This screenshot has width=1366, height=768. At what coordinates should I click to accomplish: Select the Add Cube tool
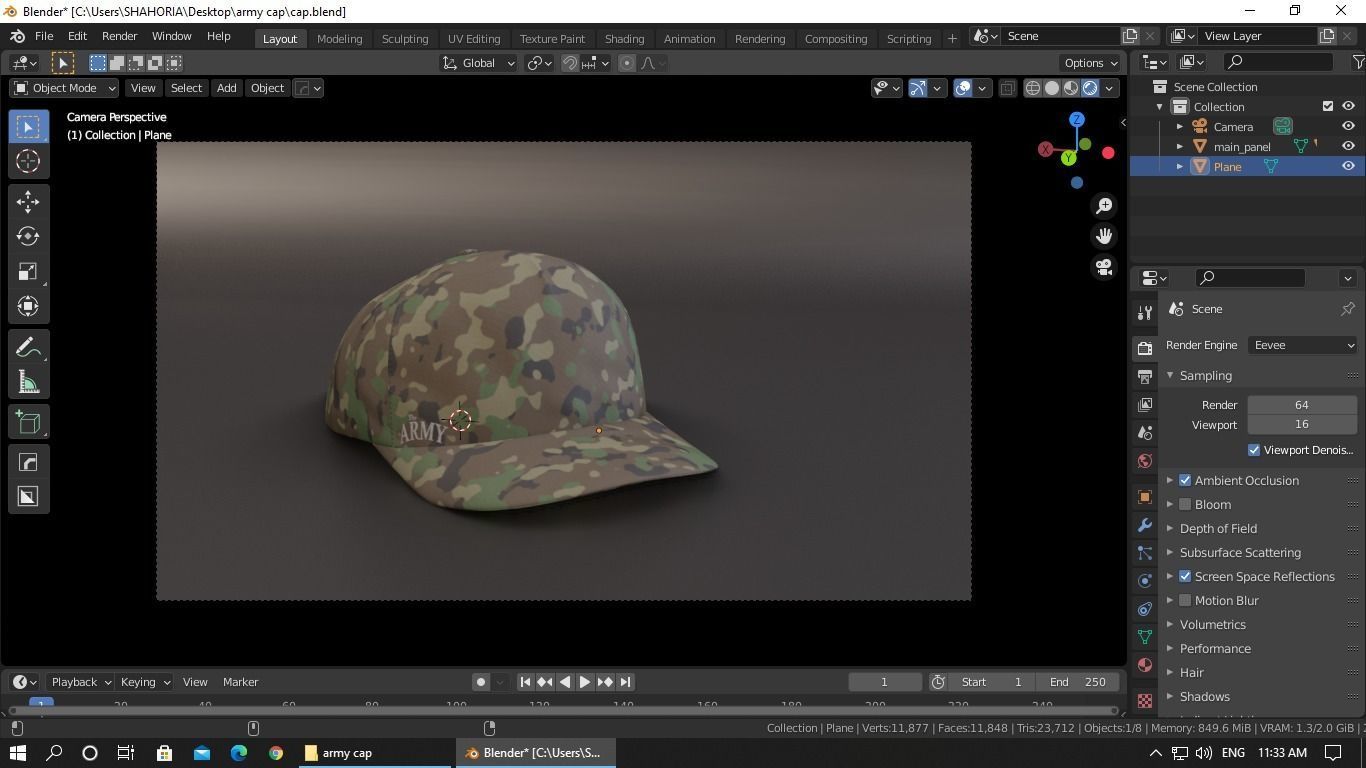28,422
